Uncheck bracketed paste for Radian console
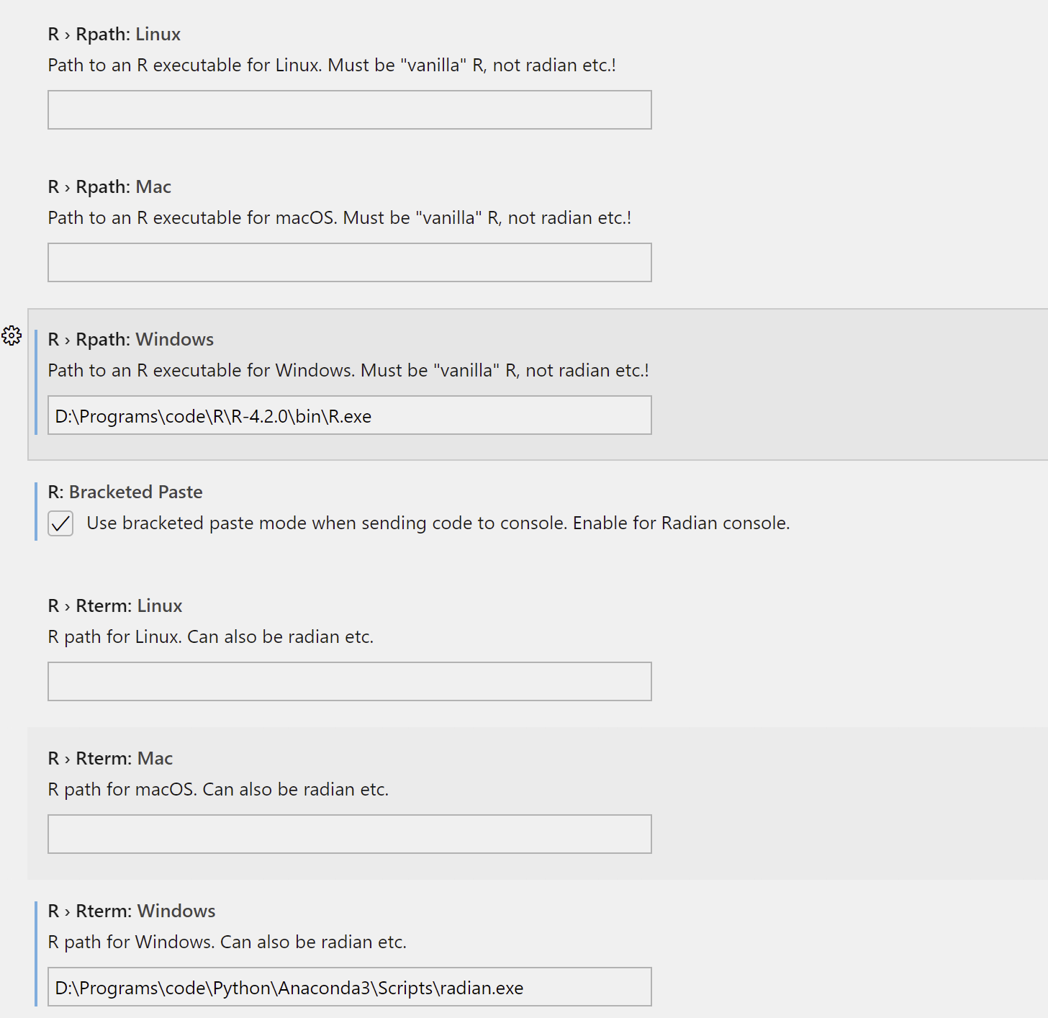Screen dimensions: 1048x1018 pos(60,523)
